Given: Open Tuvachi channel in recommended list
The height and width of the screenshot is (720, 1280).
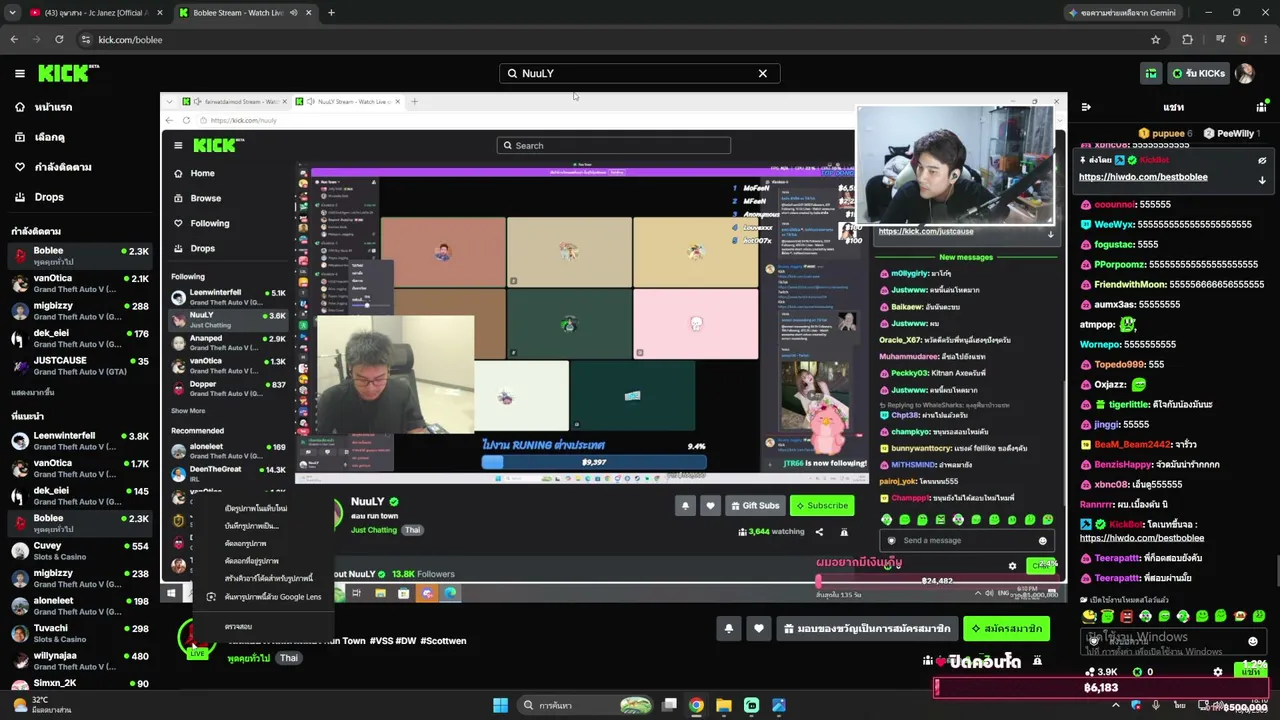Looking at the screenshot, I should pyautogui.click(x=80, y=633).
